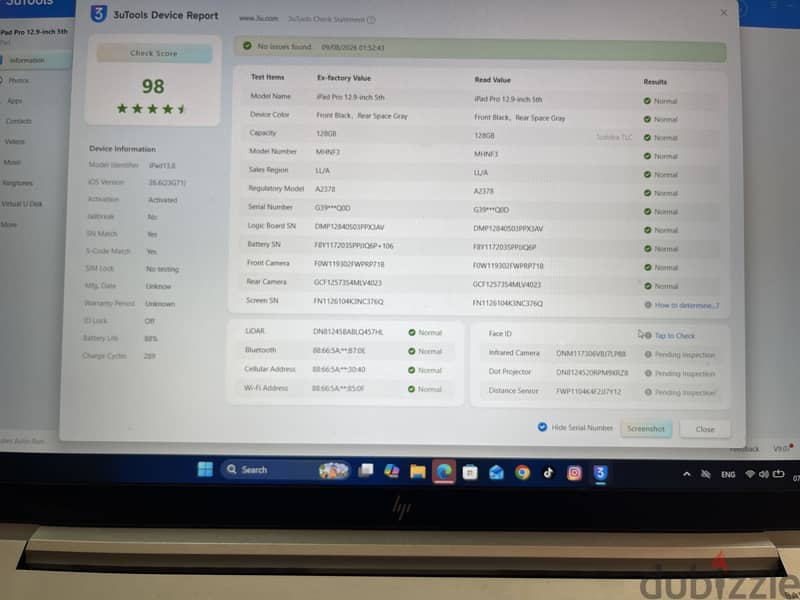Open the How to determine link
The height and width of the screenshot is (600, 800).
pyautogui.click(x=687, y=305)
